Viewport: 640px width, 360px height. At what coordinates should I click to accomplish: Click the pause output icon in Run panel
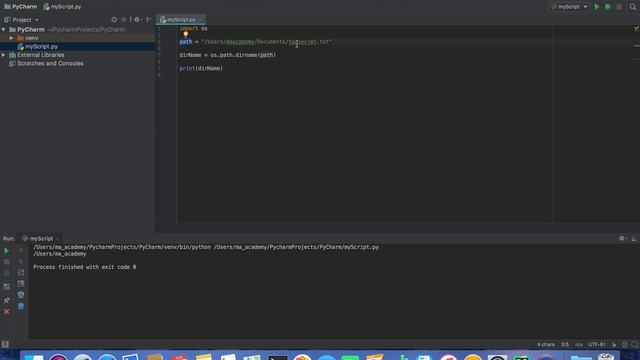pos(7,273)
